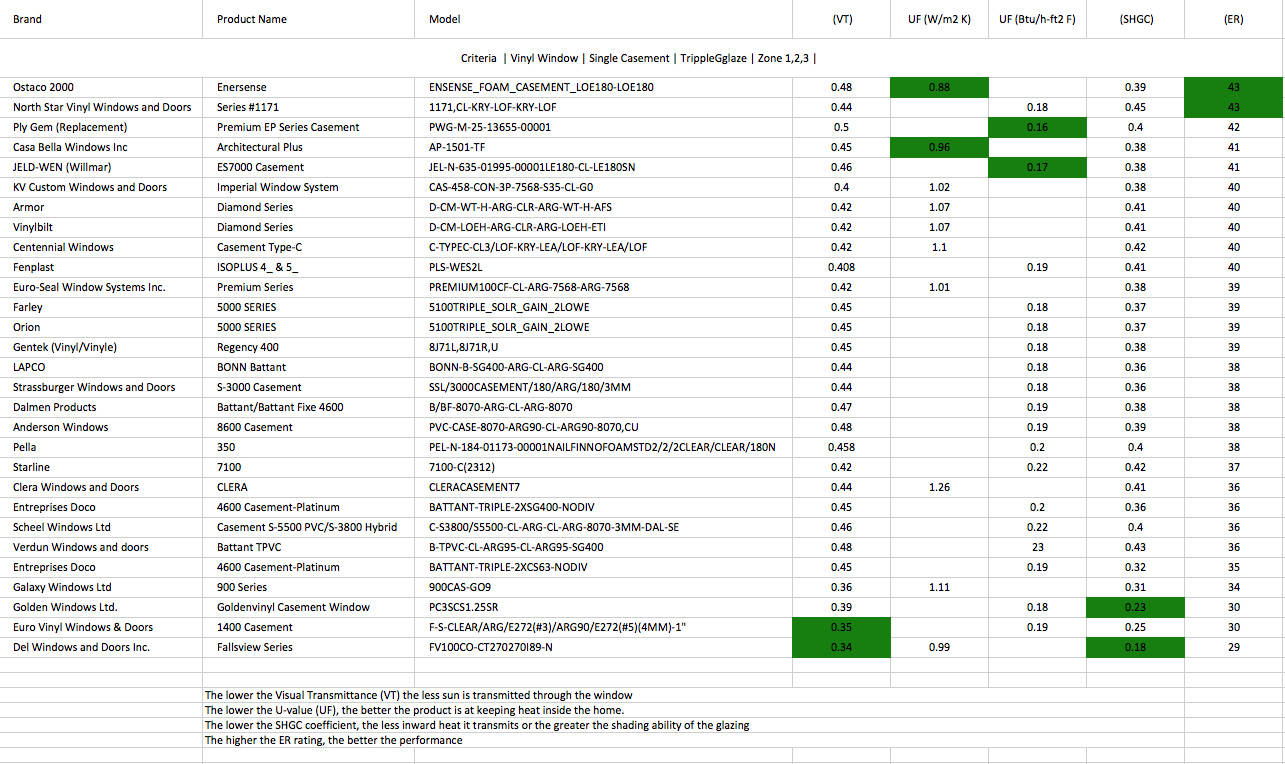The height and width of the screenshot is (764, 1285).
Task: Click the (SHGC) column header
Action: click(x=1135, y=19)
